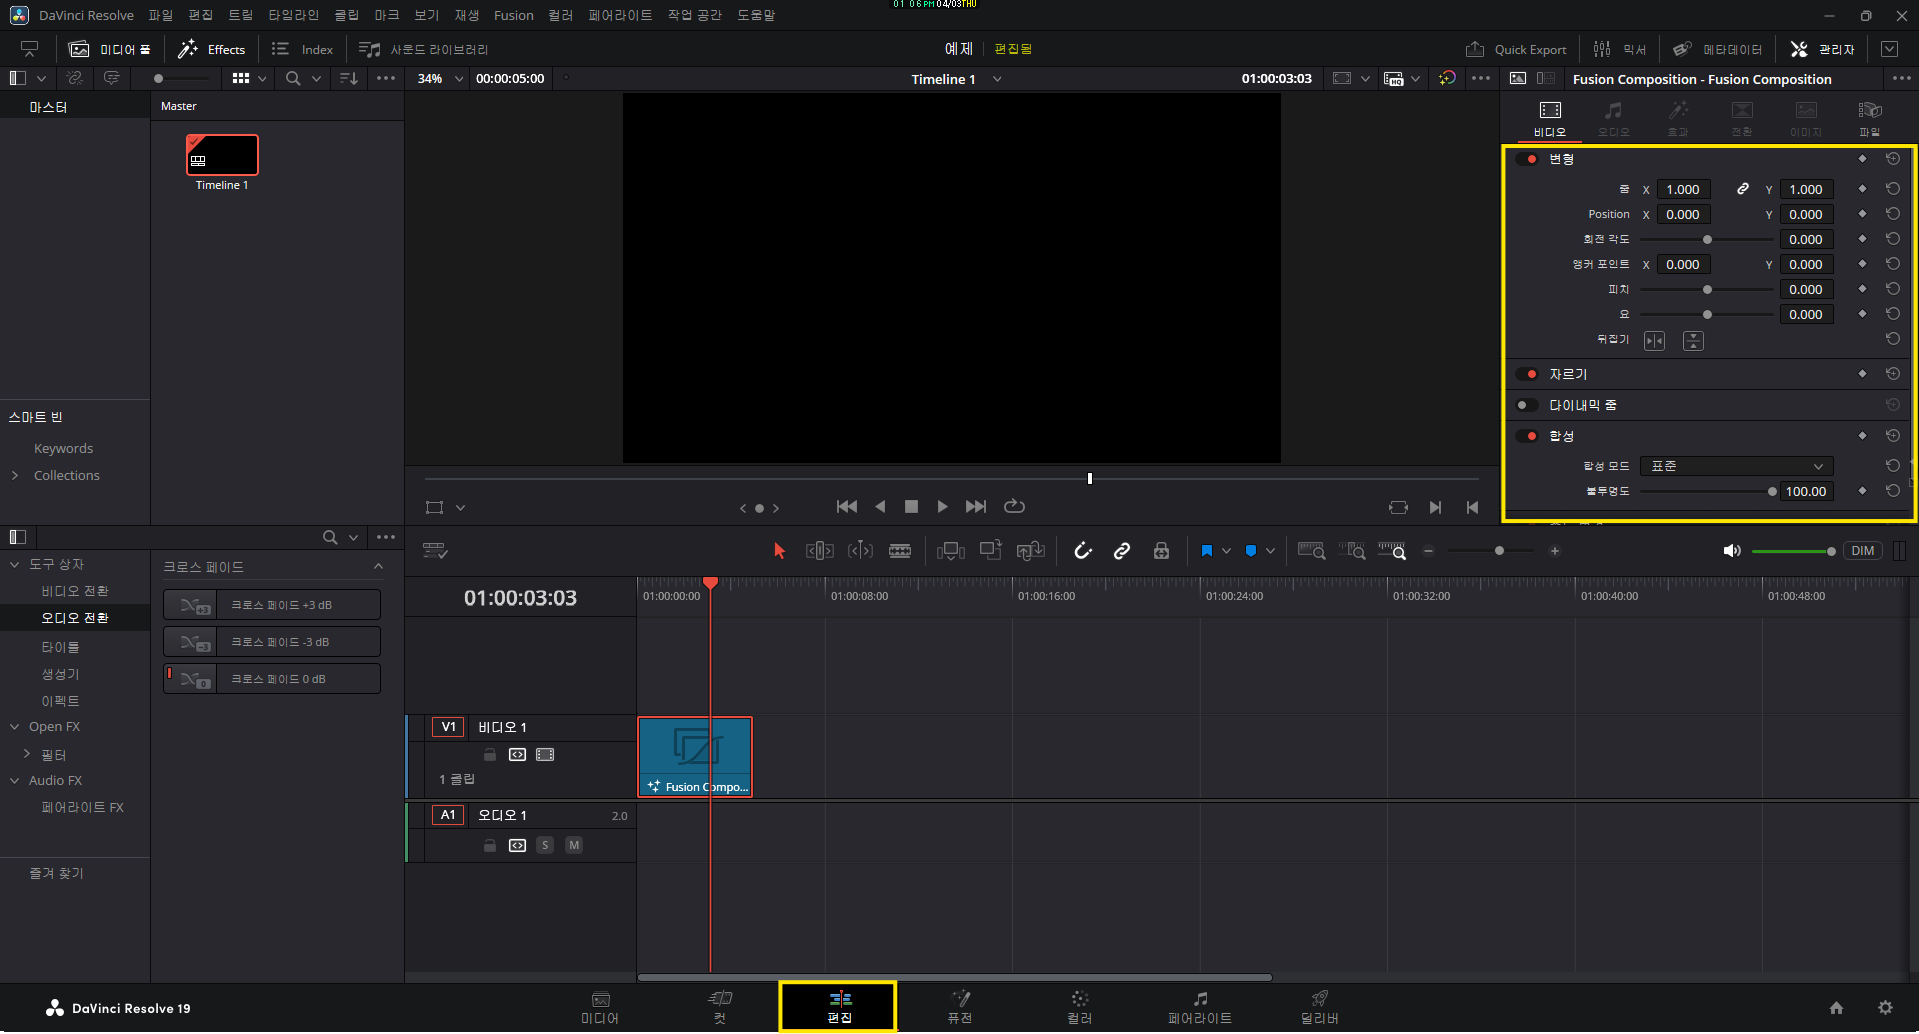This screenshot has height=1034, width=1919.
Task: Open Project settings gear icon
Action: pos(1885,1008)
